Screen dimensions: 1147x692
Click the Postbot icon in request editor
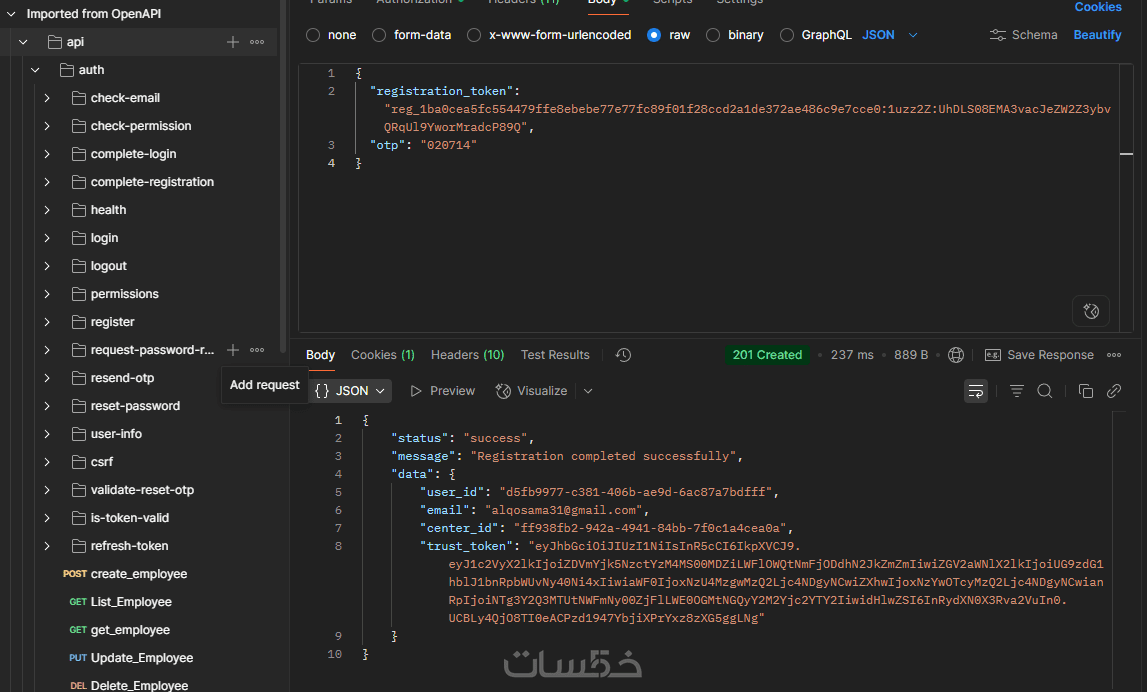(1091, 311)
